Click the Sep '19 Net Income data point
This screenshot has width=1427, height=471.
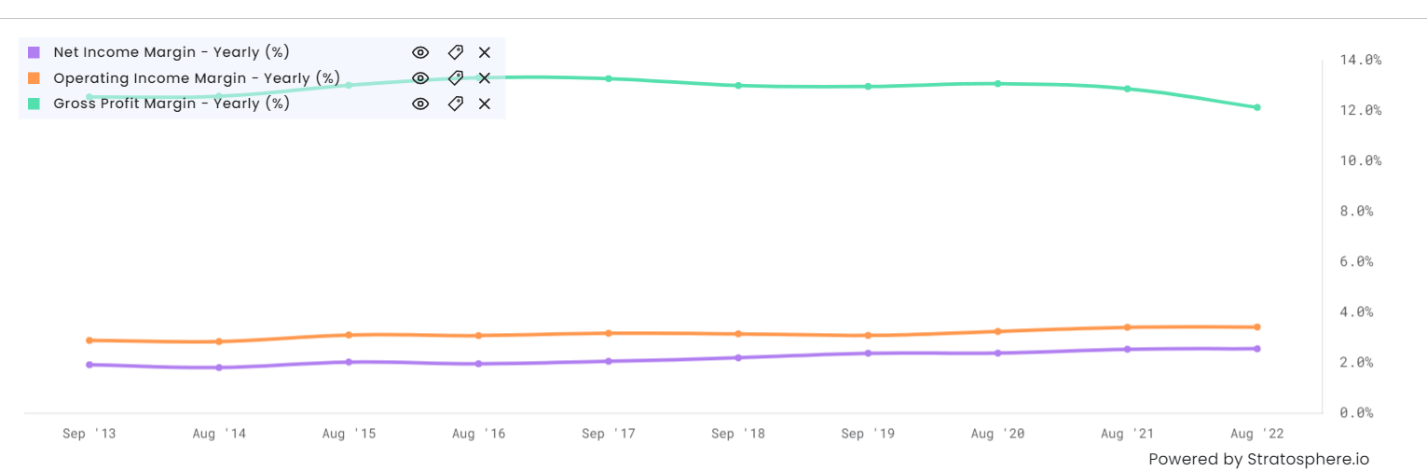tap(868, 353)
